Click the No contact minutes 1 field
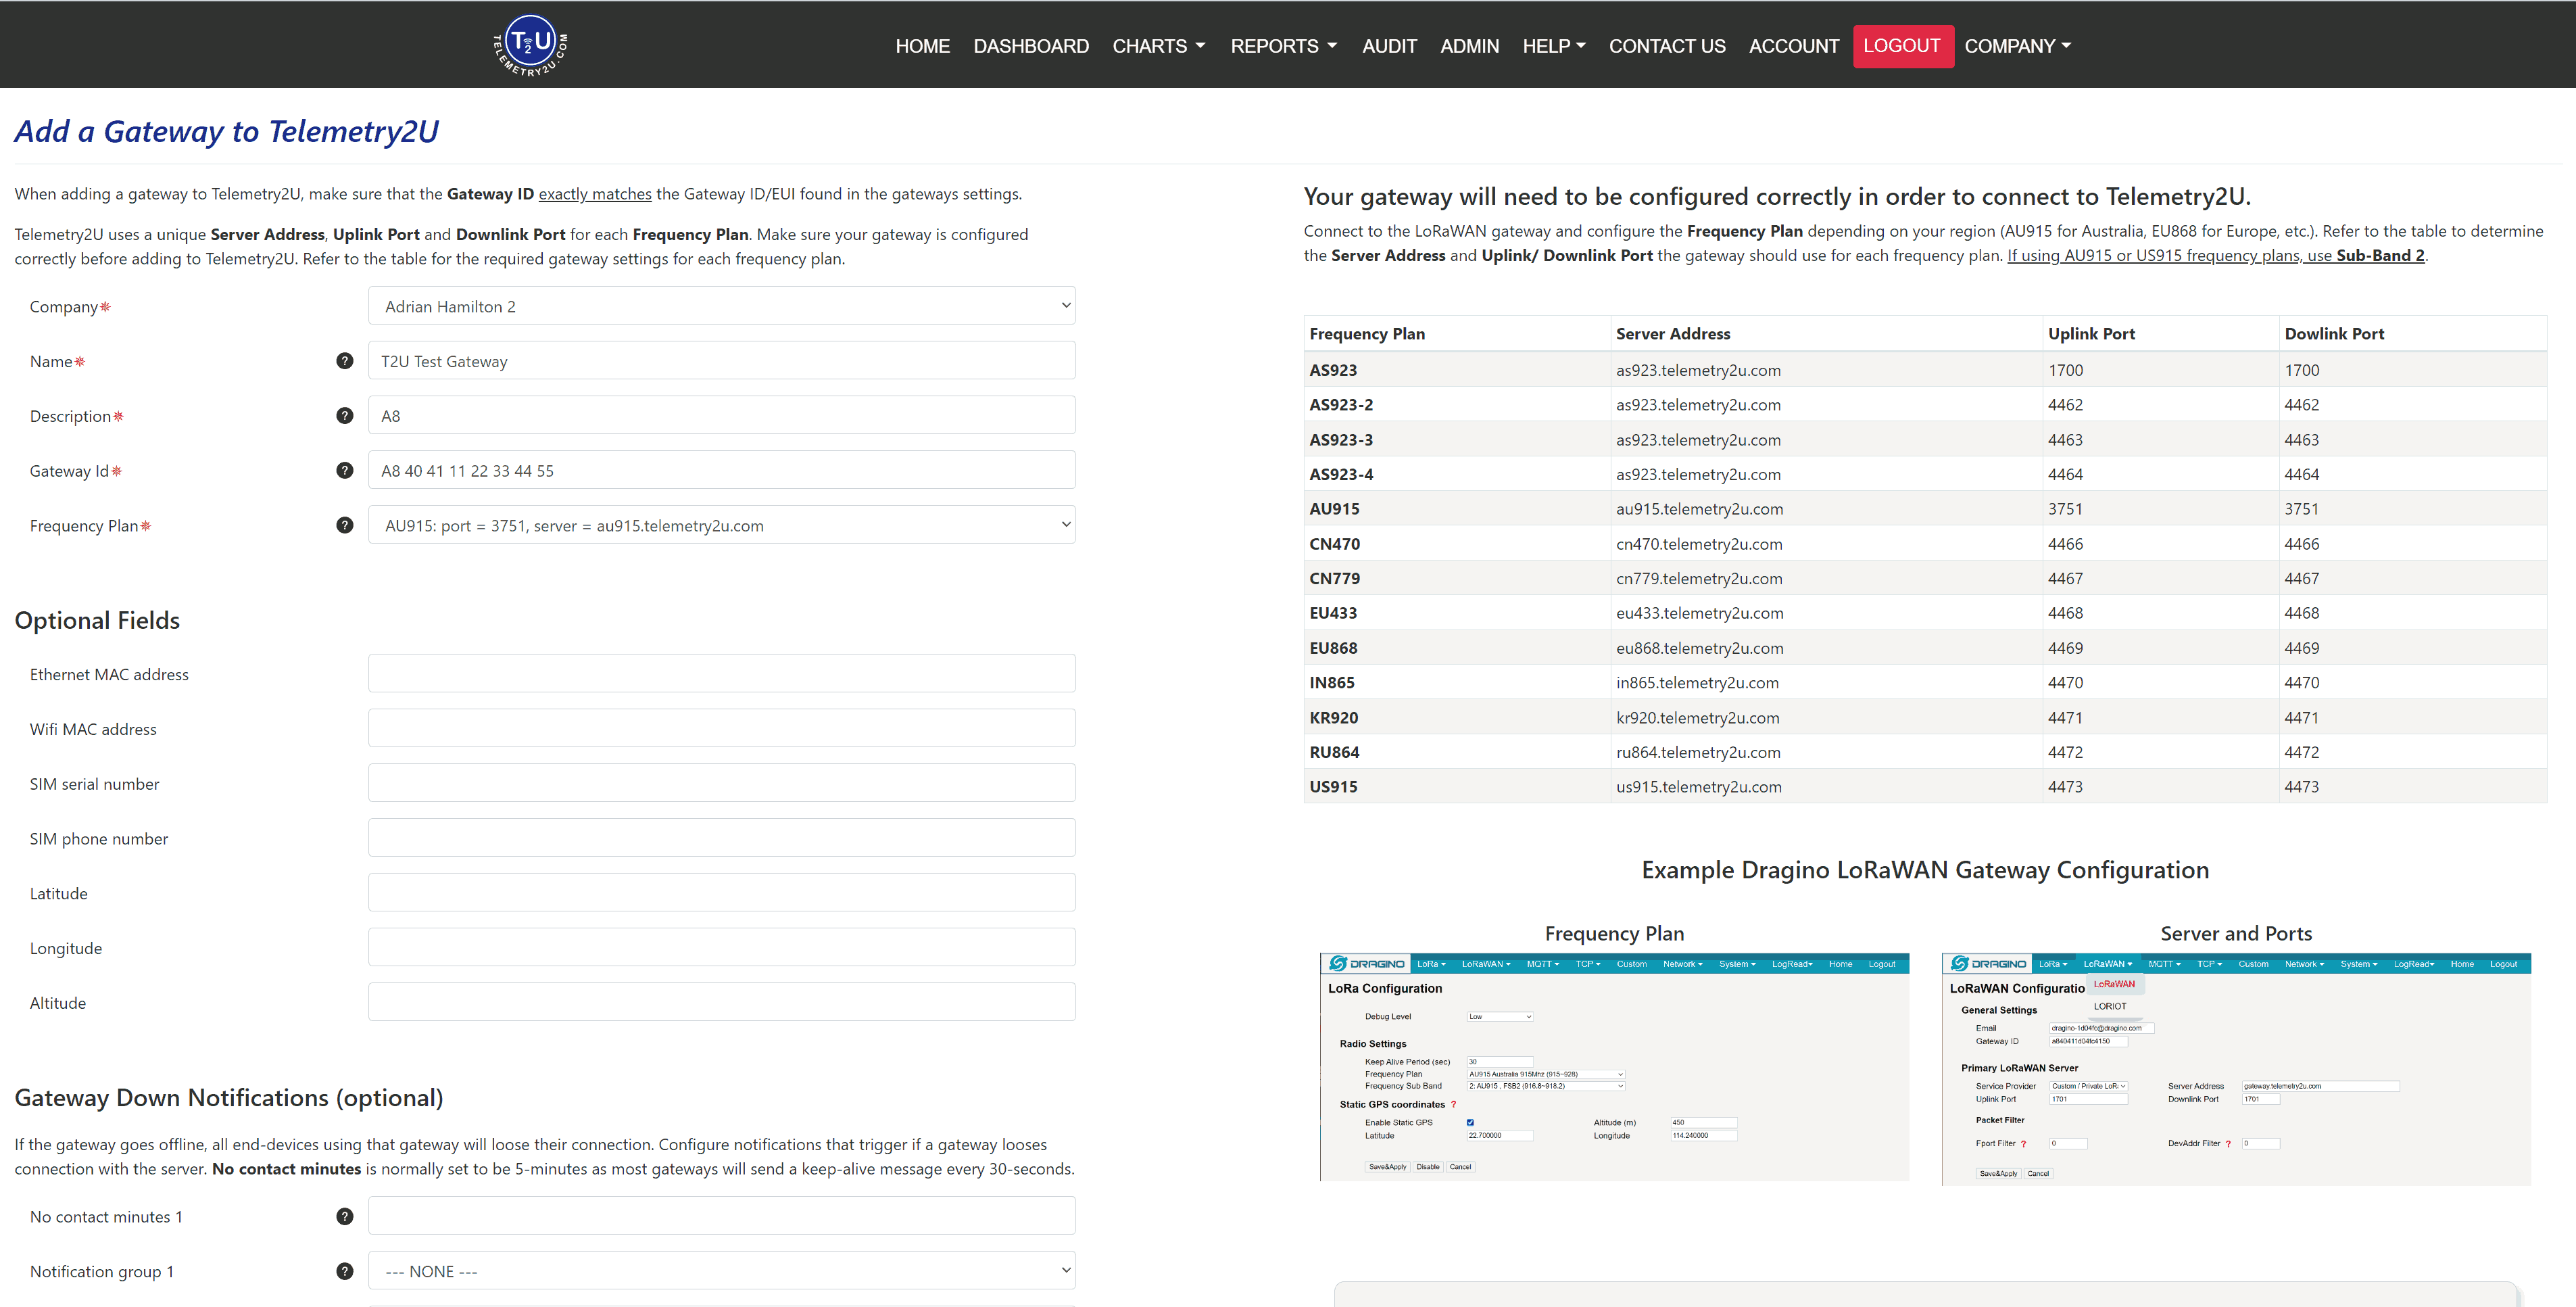 tap(721, 1216)
